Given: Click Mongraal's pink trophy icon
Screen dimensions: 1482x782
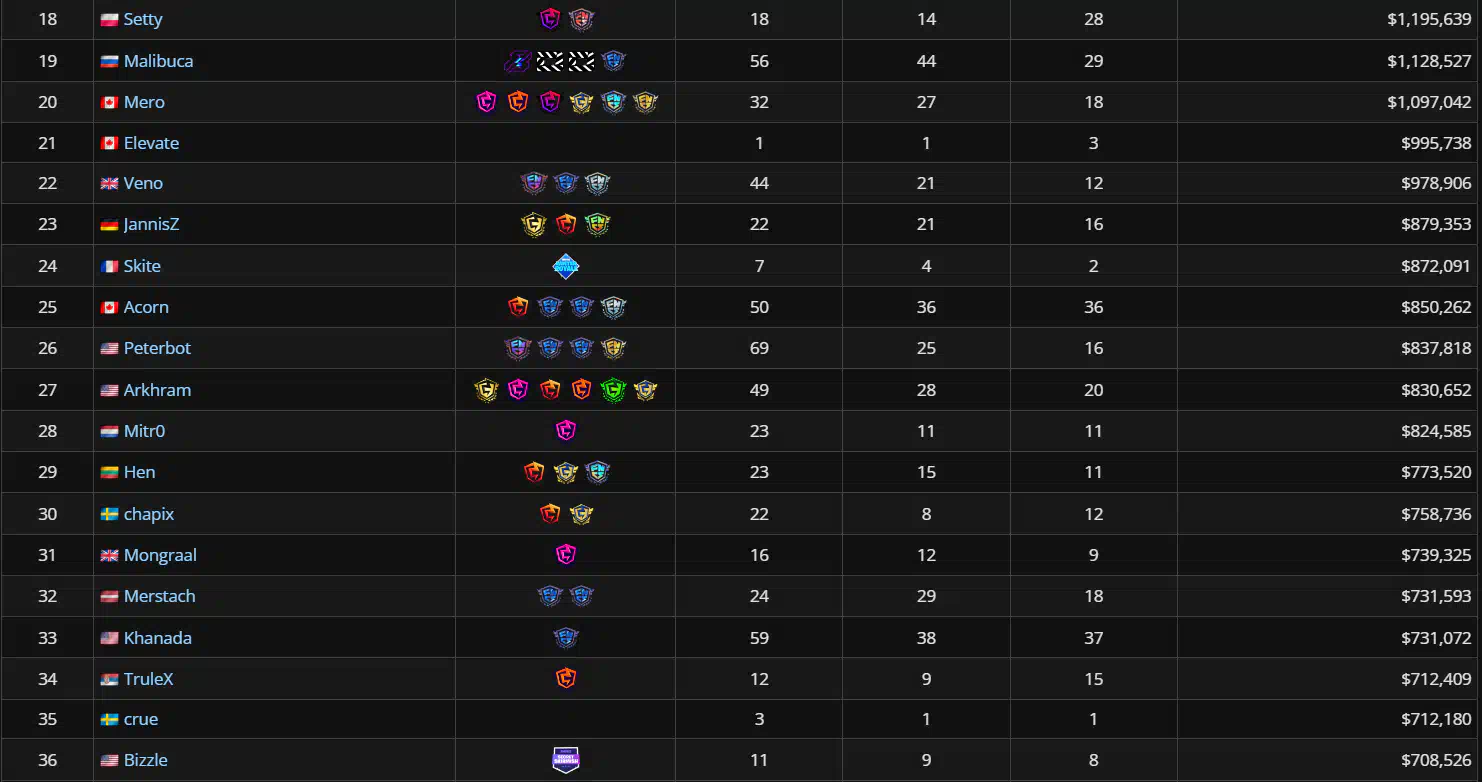Looking at the screenshot, I should tap(566, 555).
